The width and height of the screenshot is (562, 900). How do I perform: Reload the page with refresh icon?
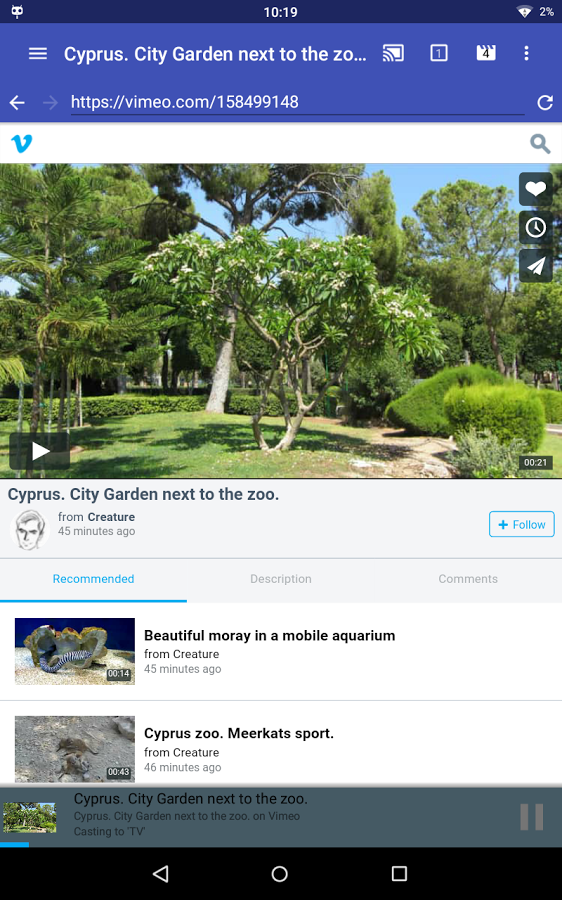[x=545, y=103]
